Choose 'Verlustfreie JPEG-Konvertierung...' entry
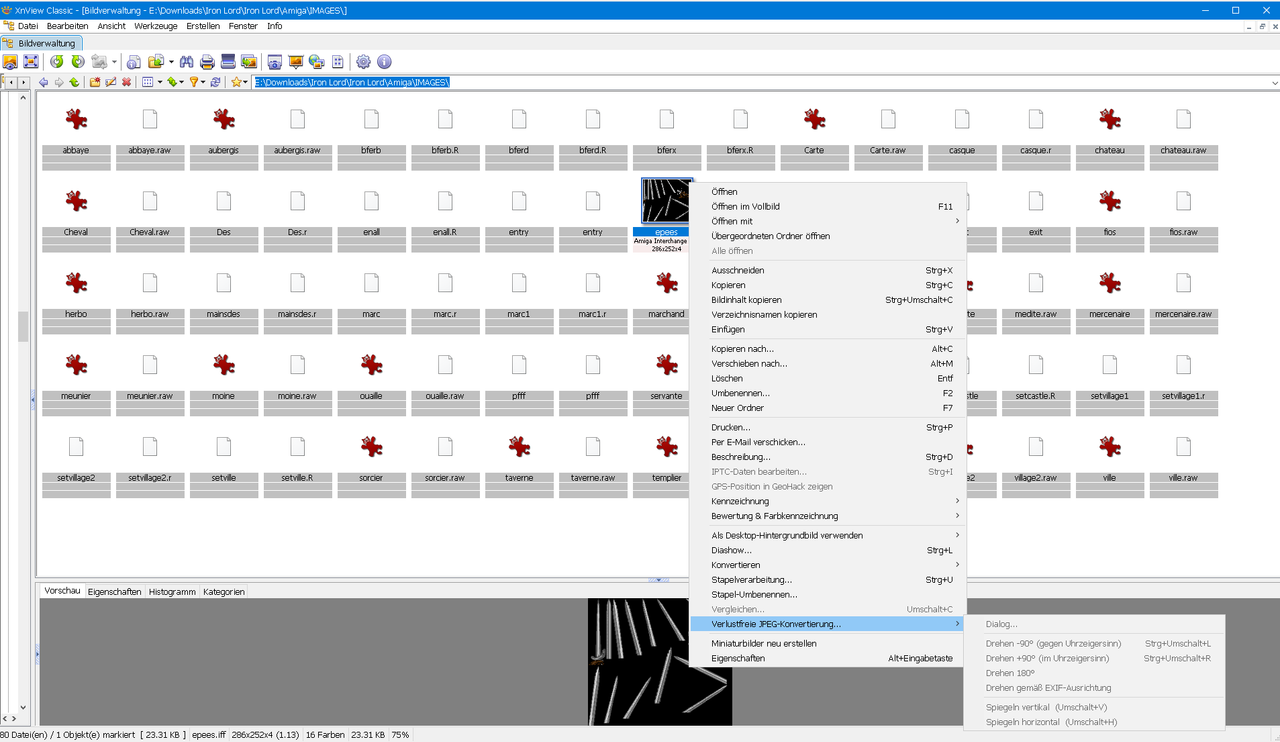1280x742 pixels. [x=827, y=624]
